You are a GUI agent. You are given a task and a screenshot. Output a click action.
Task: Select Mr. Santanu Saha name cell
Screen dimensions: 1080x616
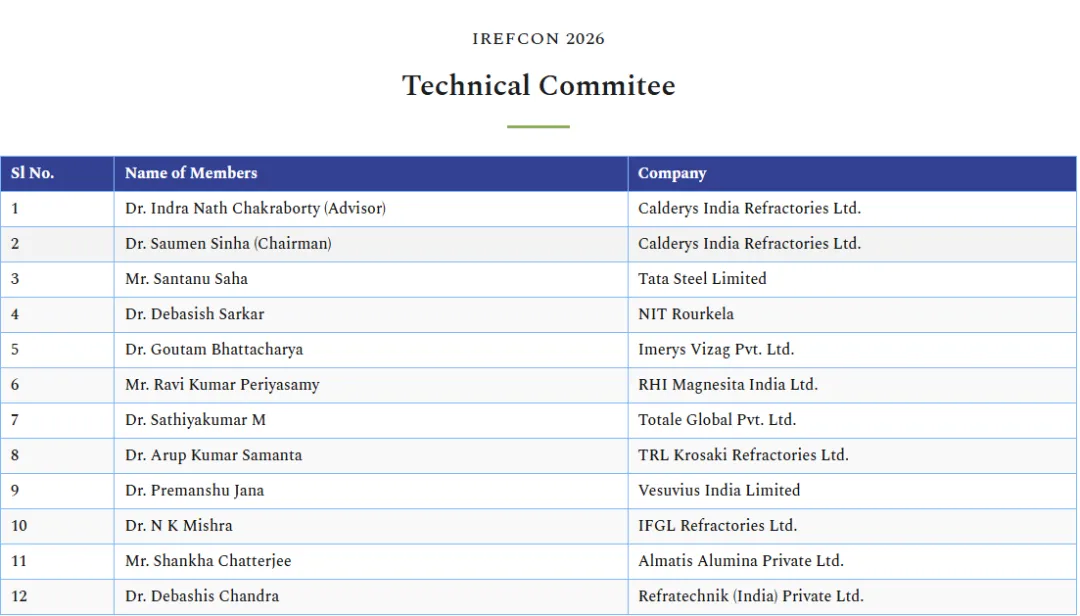point(186,279)
